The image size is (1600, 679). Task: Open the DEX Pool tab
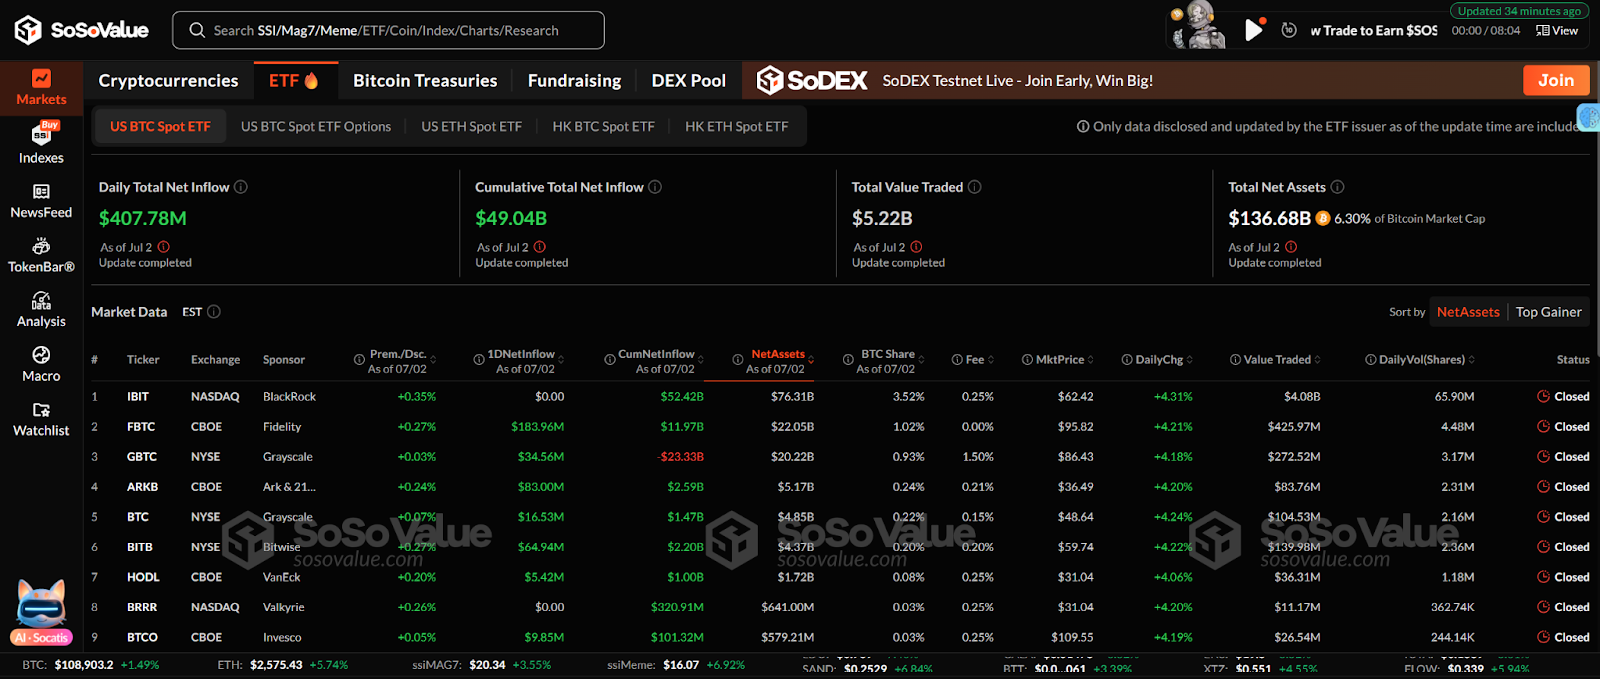click(x=689, y=81)
